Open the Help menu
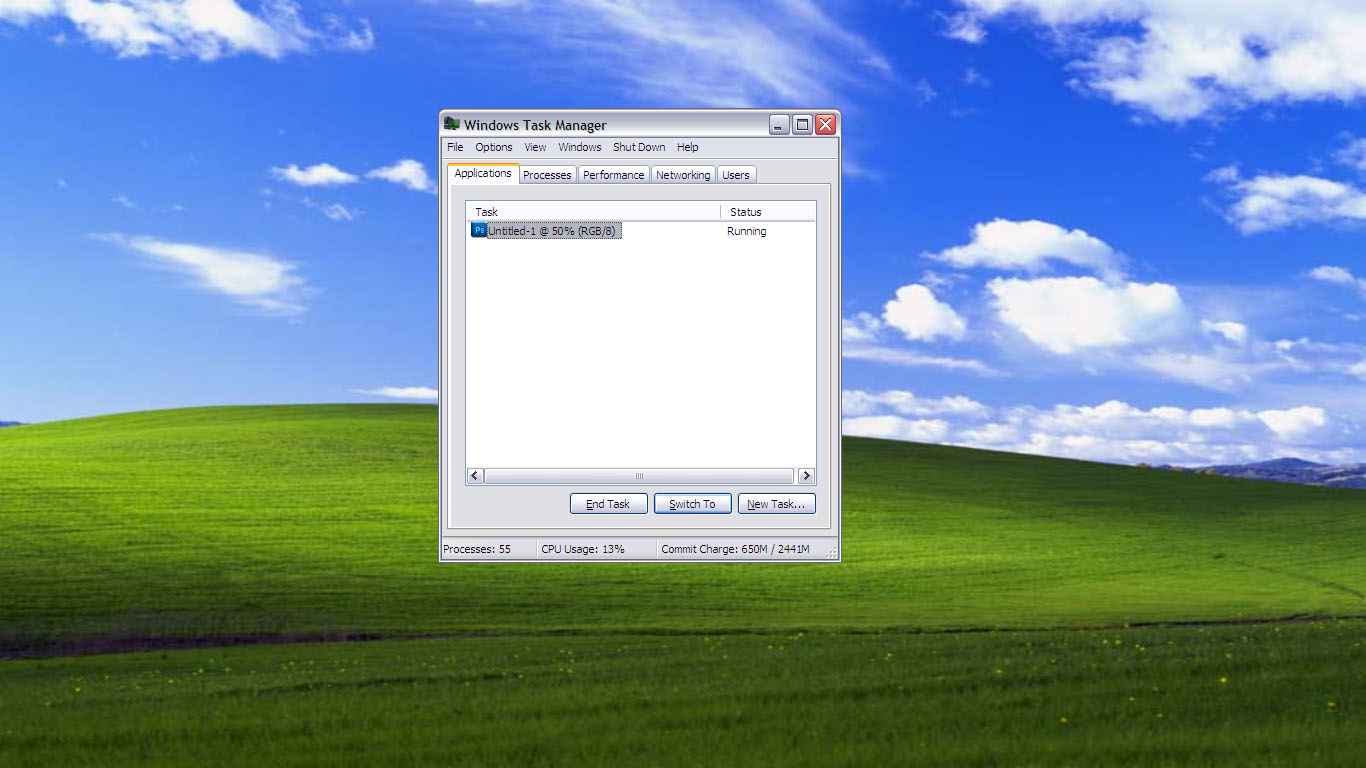Screen dimensions: 1366x768 [x=687, y=147]
